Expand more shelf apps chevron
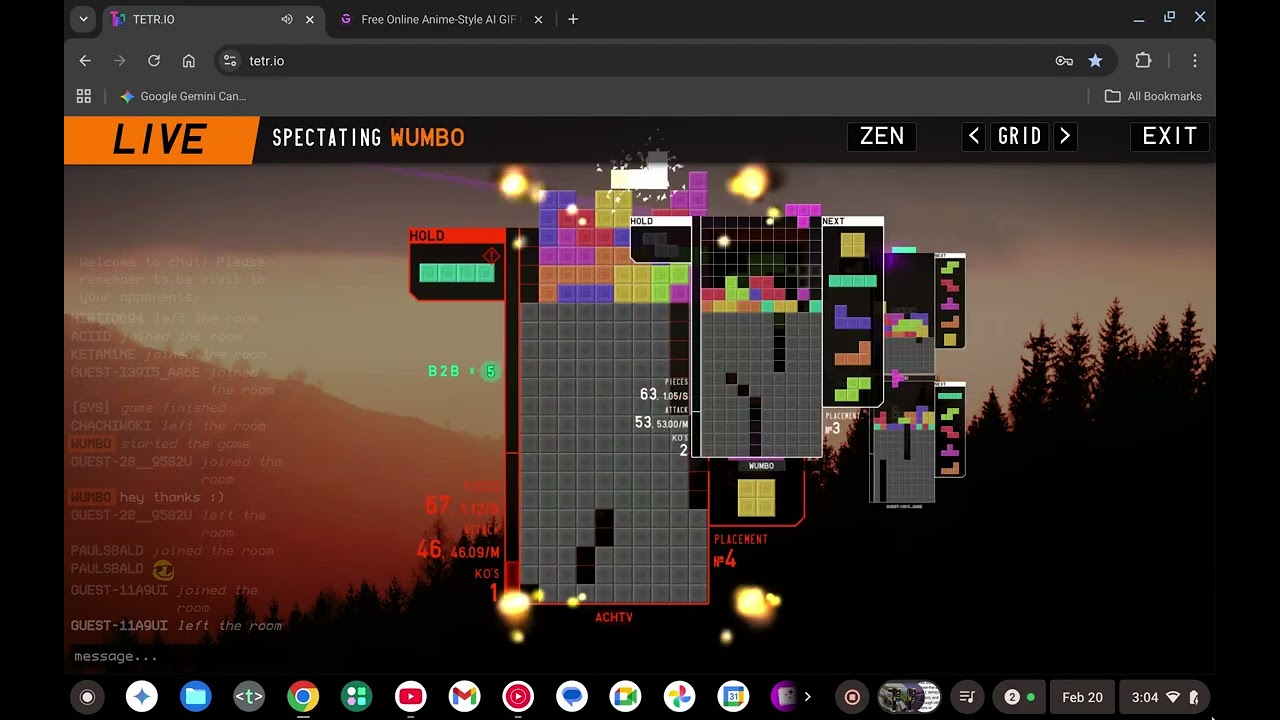The width and height of the screenshot is (1280, 720). point(808,697)
